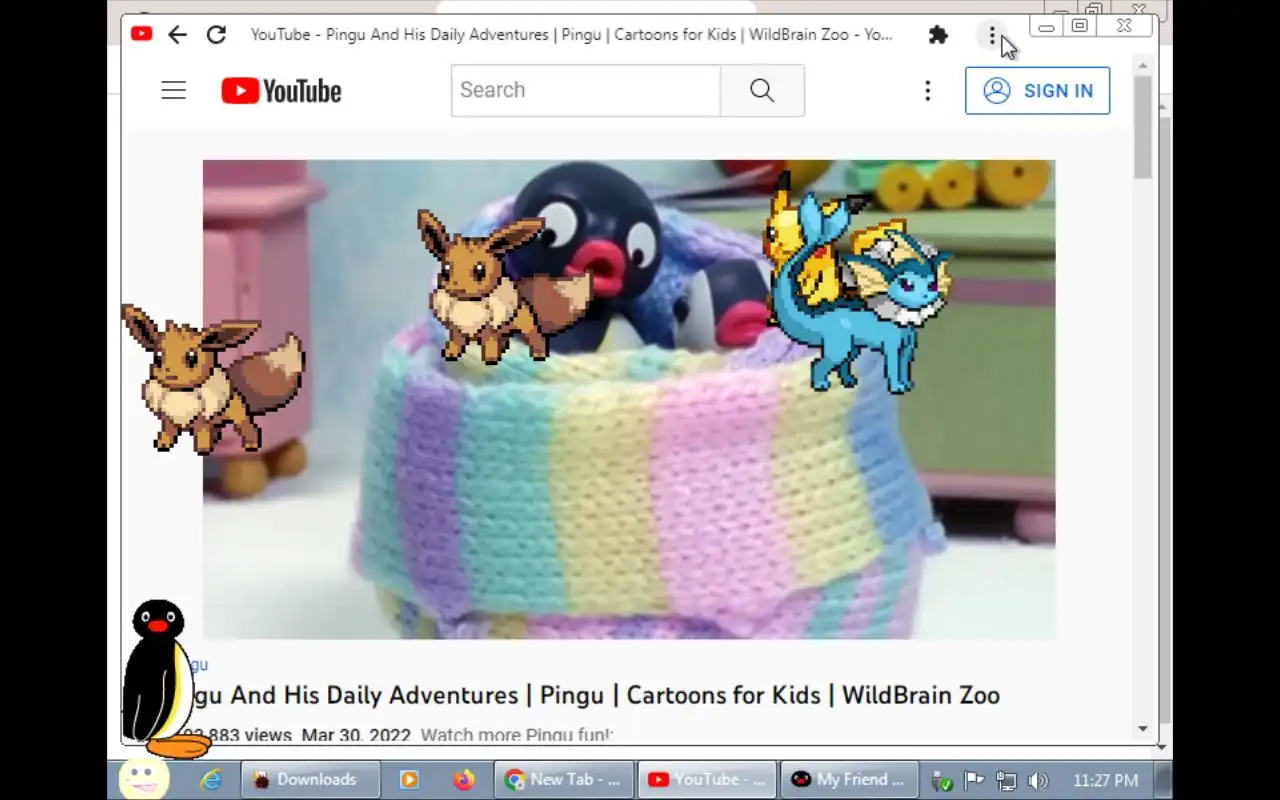Switch to the YouTube taskbar button
Screen dimensions: 1280x800
(x=707, y=780)
